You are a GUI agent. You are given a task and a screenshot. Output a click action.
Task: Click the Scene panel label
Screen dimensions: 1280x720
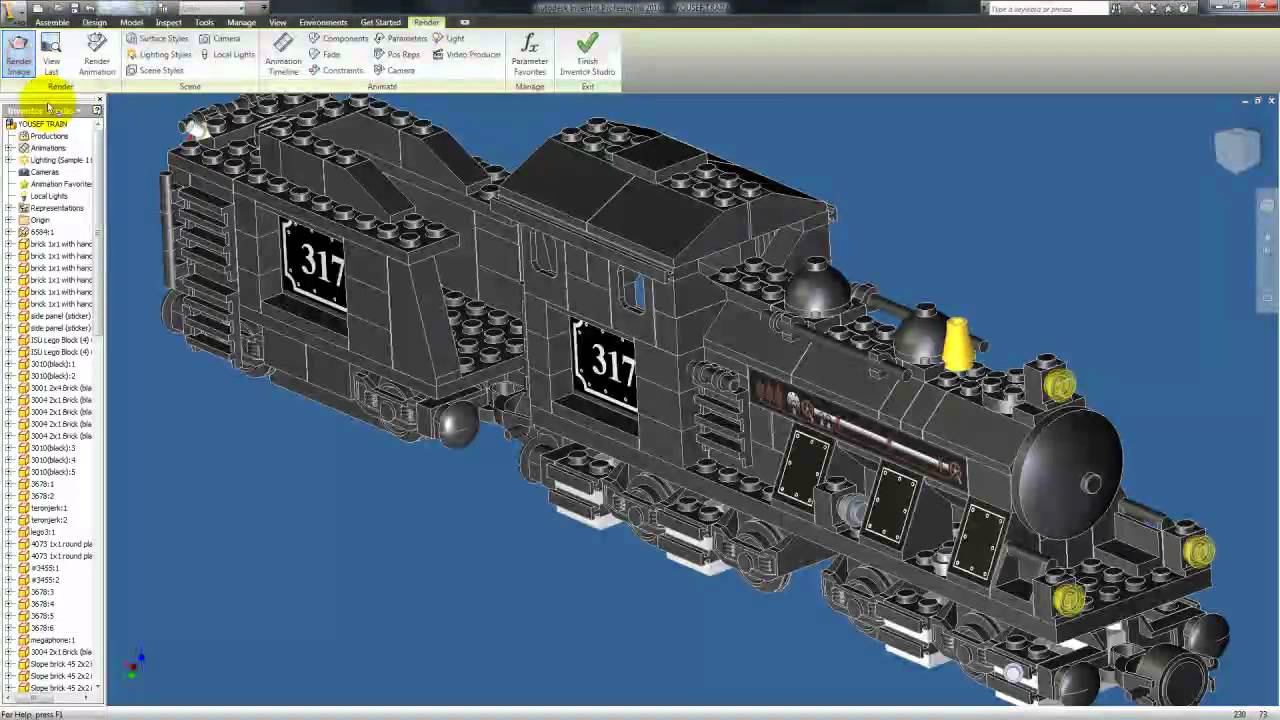(x=190, y=87)
